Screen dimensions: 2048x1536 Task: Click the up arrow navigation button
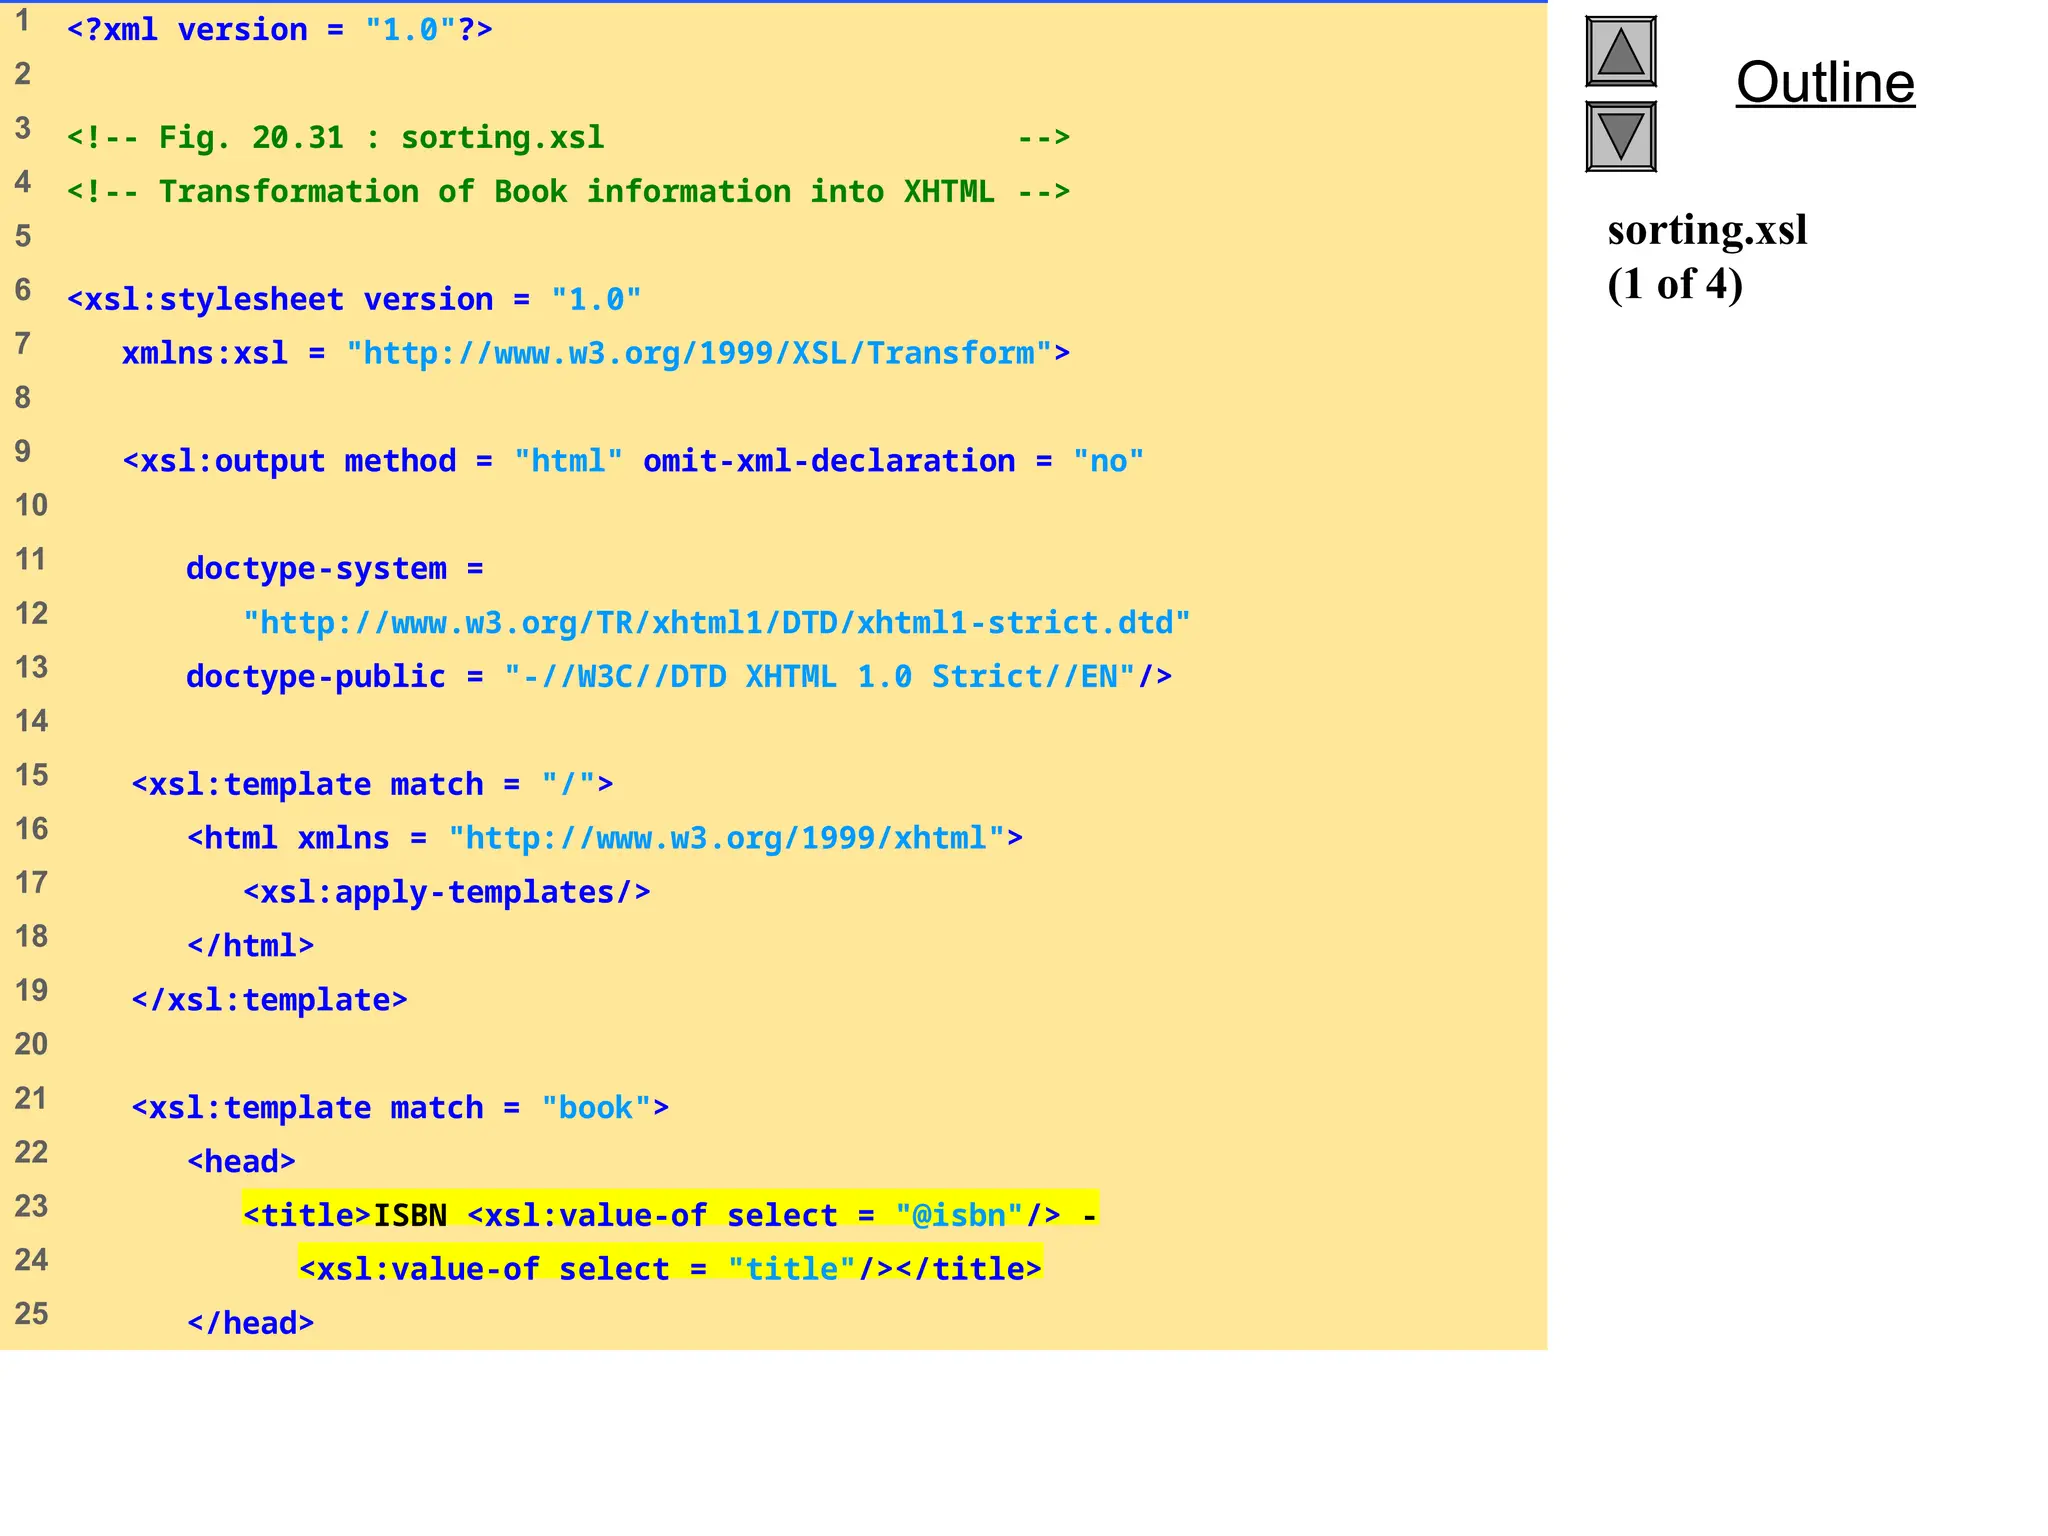pos(1621,51)
